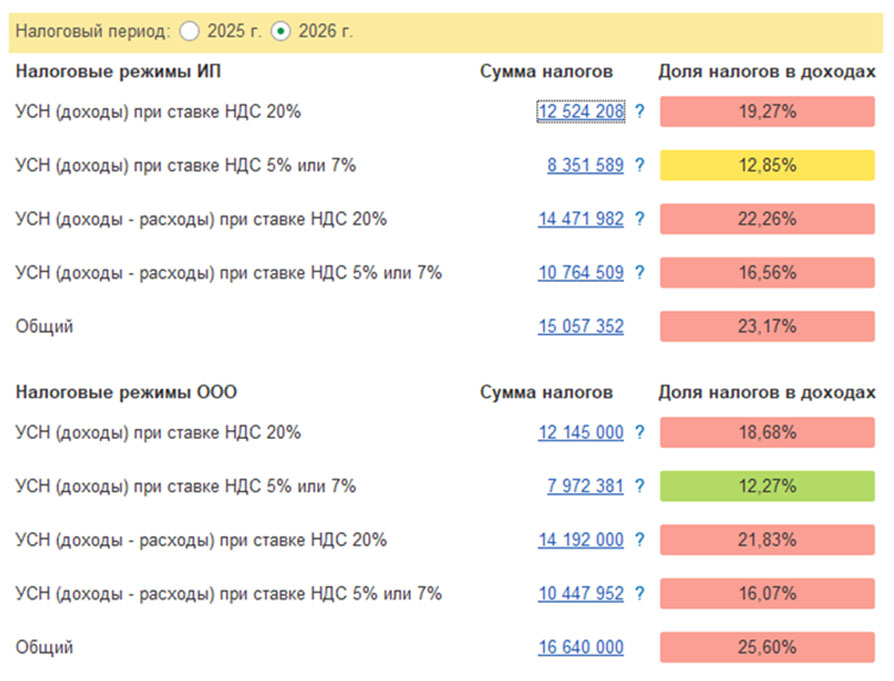This screenshot has width=894, height=681.
Task: Open the 15 057 352 general regime link
Action: tap(580, 326)
